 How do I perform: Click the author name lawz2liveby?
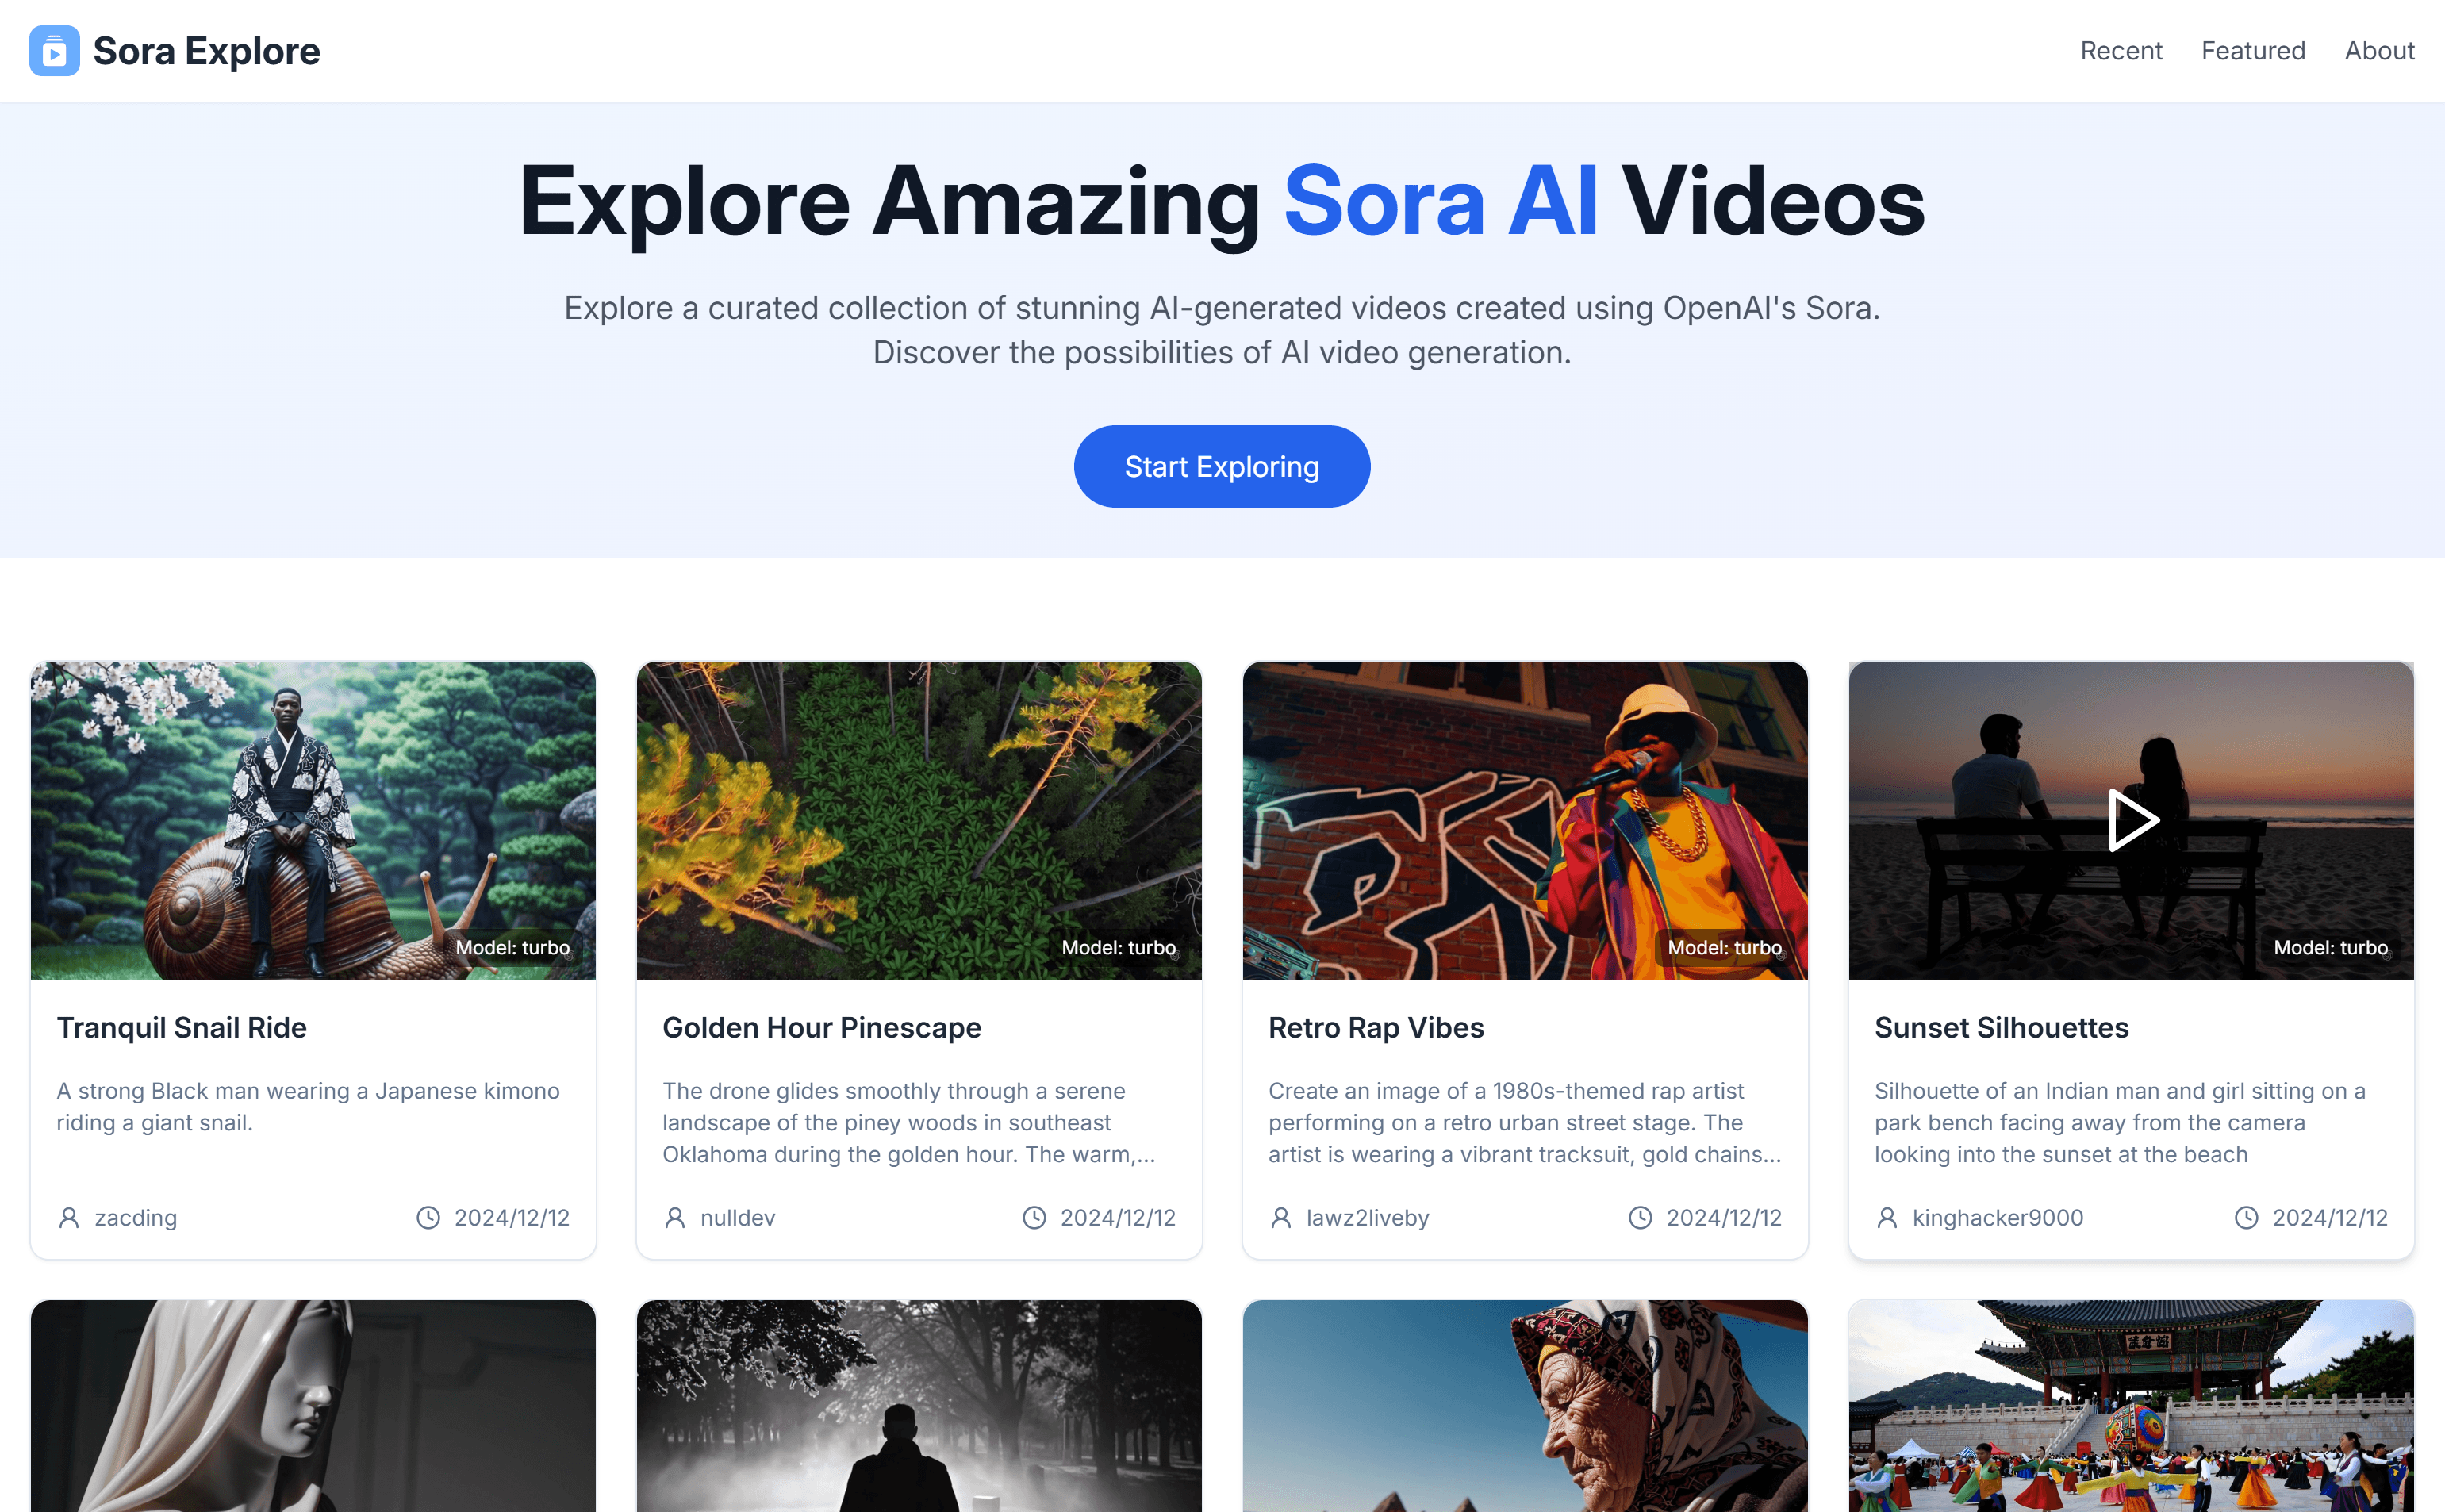1368,1217
